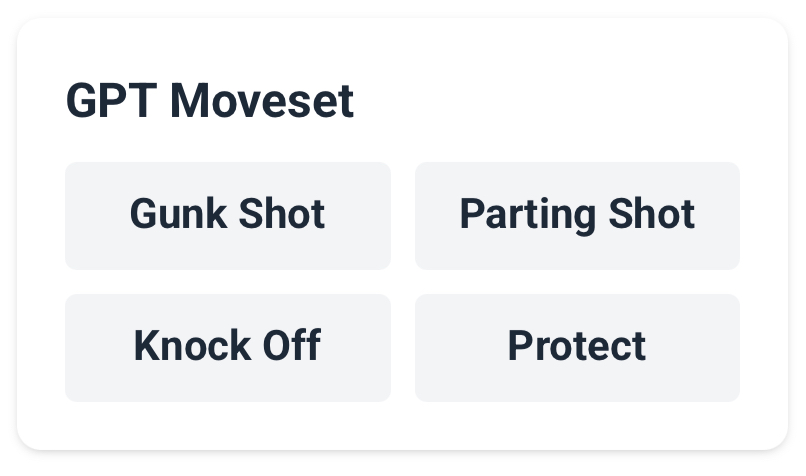Viewport: 806px width, 476px height.
Task: Click the GPT Moveset heading
Action: click(x=210, y=101)
